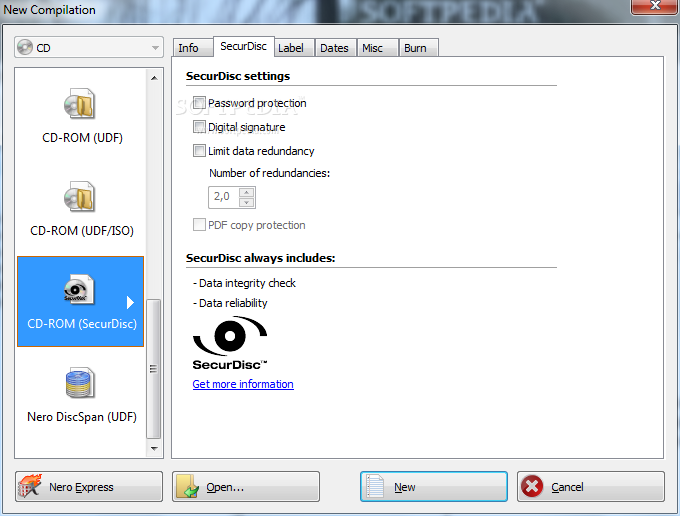Click the redundancies value field 2,0
Image resolution: width=680 pixels, height=516 pixels.
[x=223, y=197]
